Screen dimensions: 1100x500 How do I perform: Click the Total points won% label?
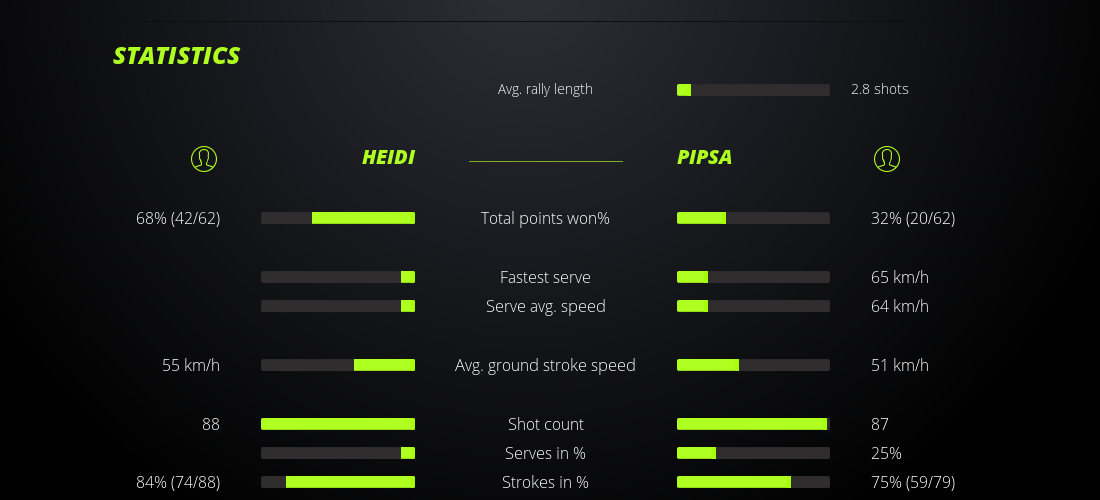click(x=545, y=218)
